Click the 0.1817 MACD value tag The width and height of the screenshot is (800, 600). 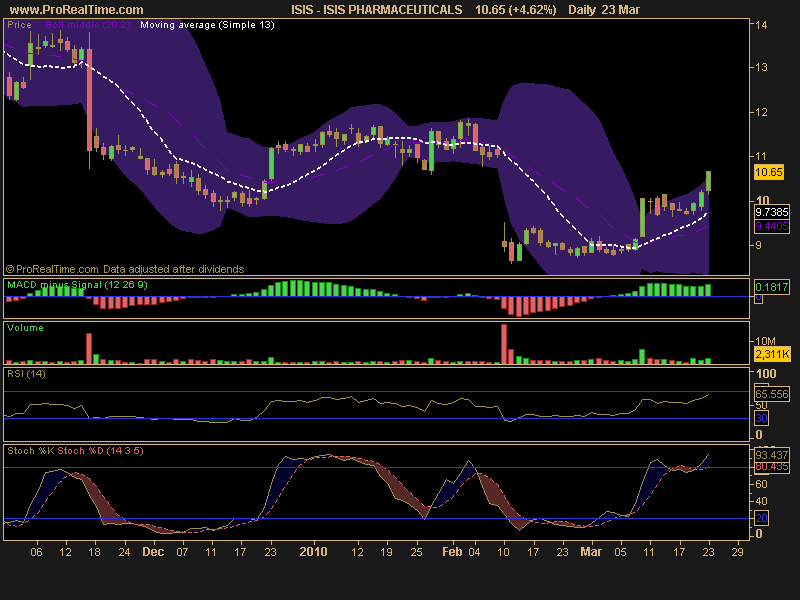(771, 287)
